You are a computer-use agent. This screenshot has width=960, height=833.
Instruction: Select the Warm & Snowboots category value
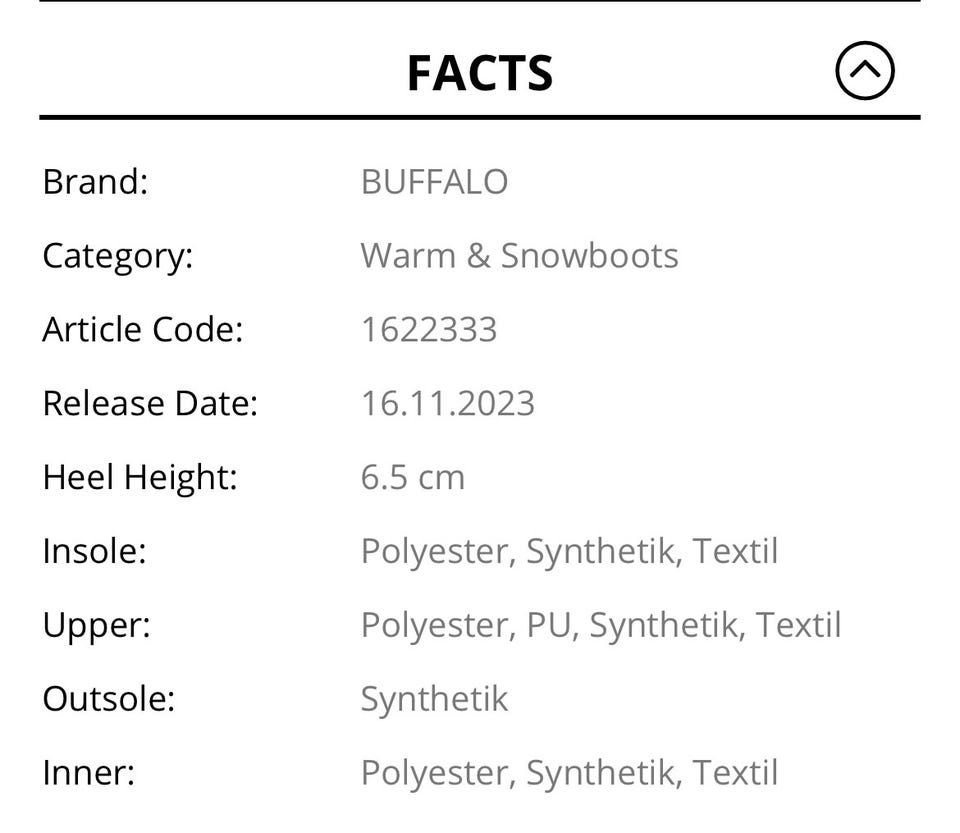point(519,256)
